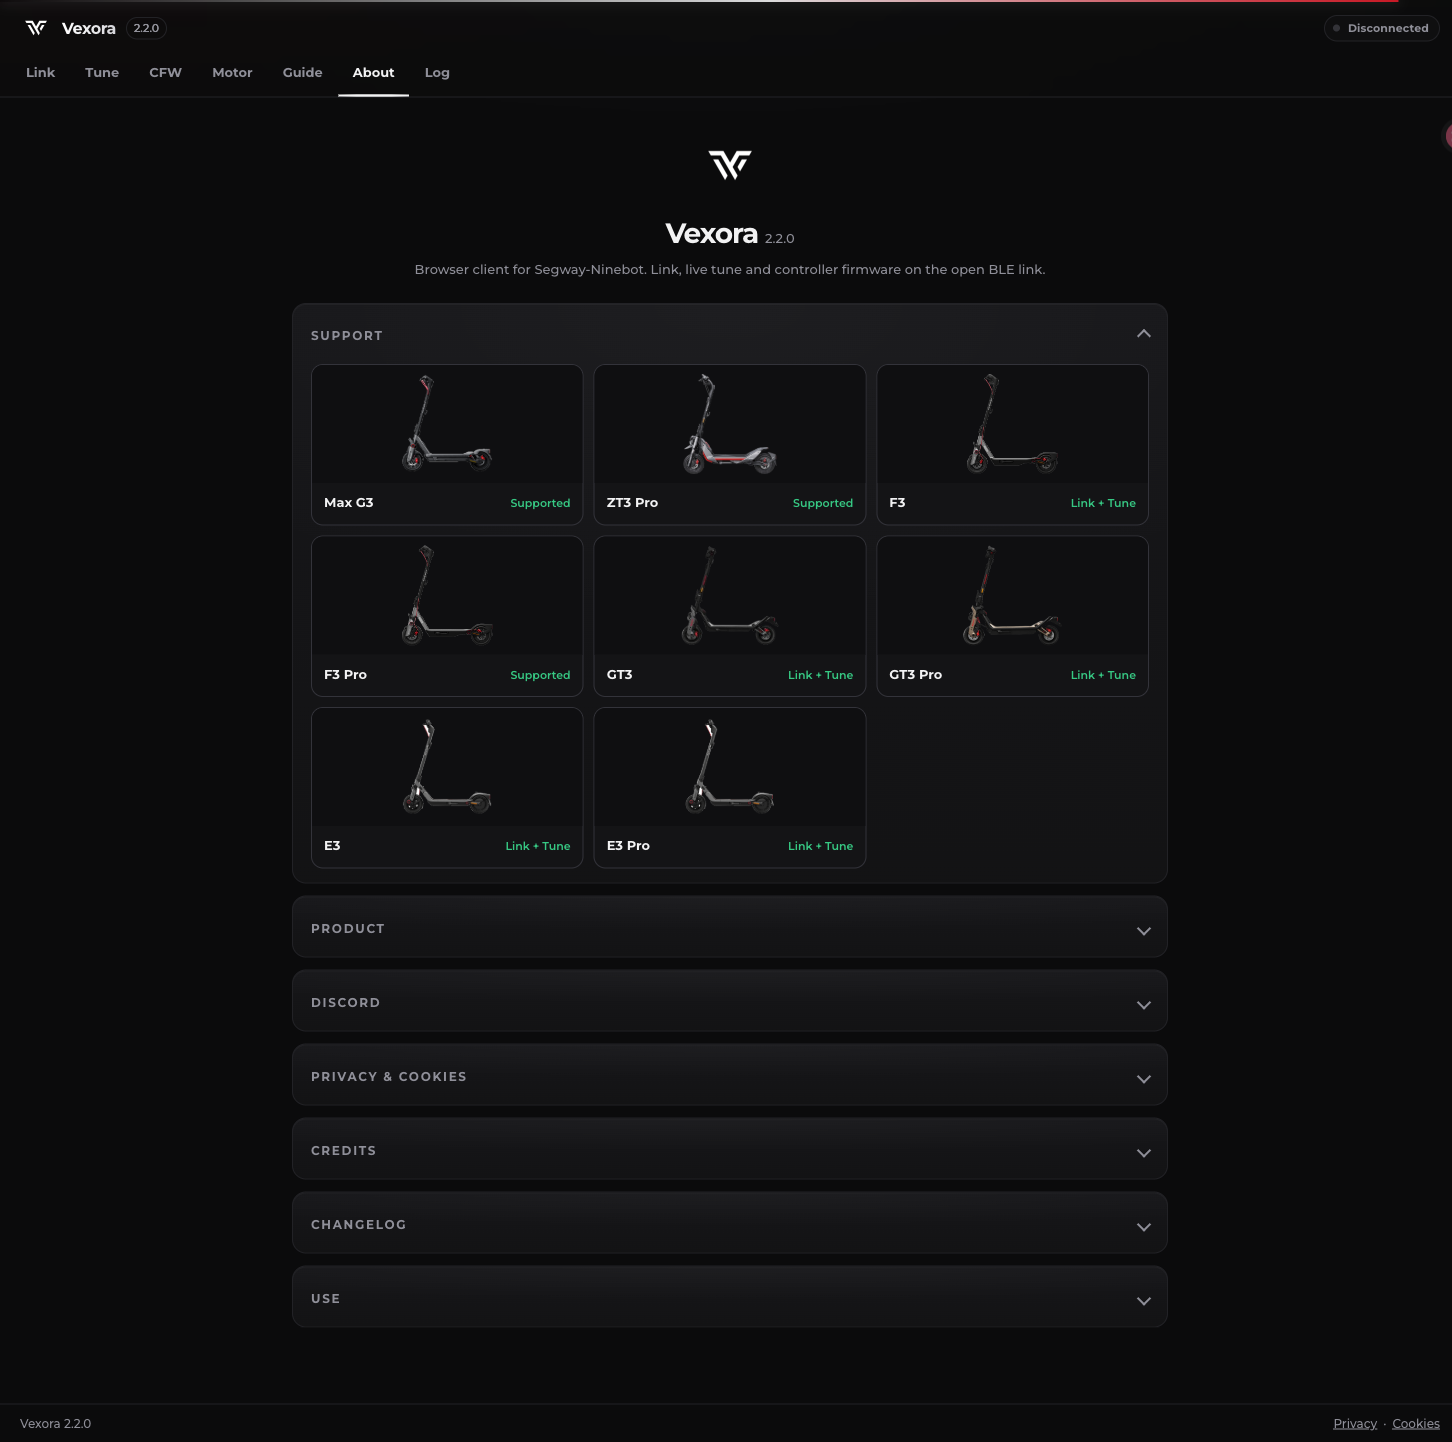Click Link + Tune status on GT3 Pro card

coord(1103,675)
